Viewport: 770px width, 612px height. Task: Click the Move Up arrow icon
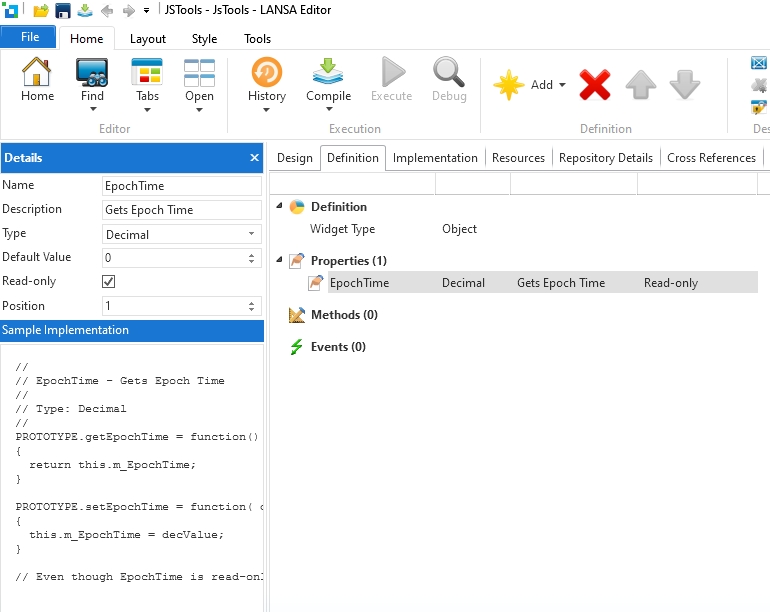point(640,85)
